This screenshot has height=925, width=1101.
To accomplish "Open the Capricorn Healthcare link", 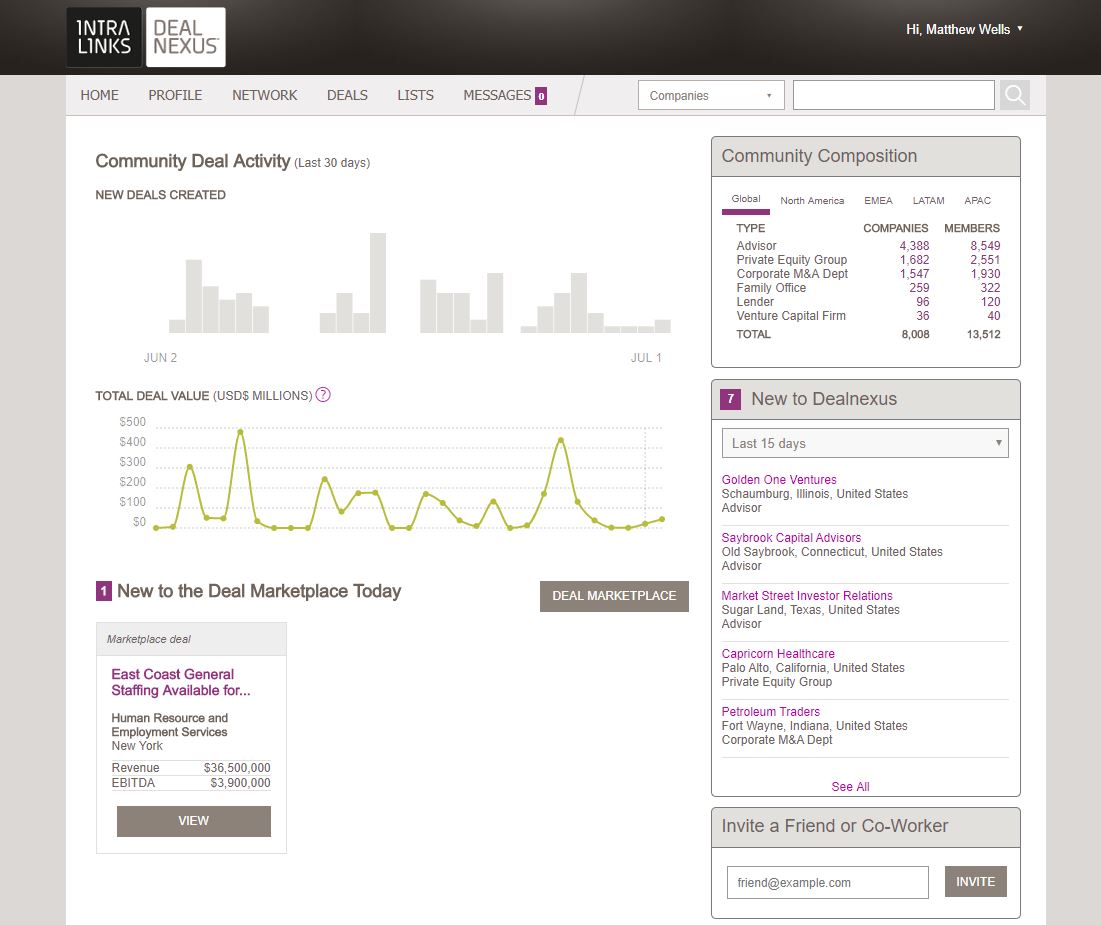I will coord(778,653).
